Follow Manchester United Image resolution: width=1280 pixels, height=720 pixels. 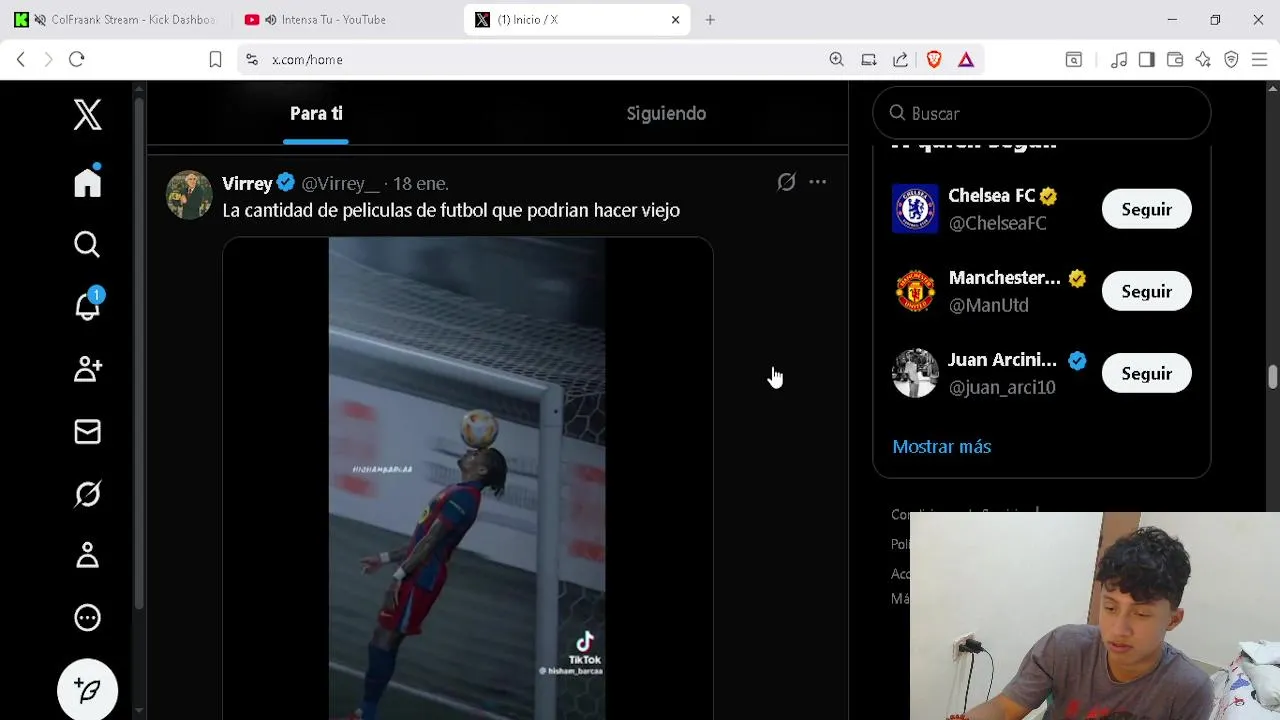click(1146, 291)
